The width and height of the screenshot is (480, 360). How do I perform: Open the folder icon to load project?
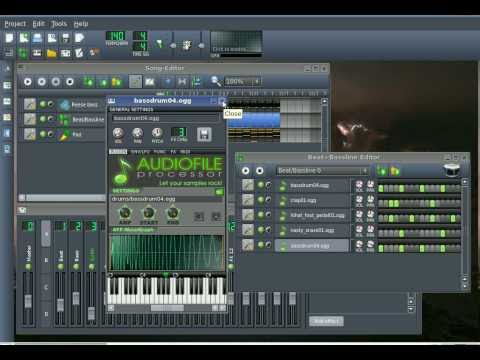click(x=51, y=53)
